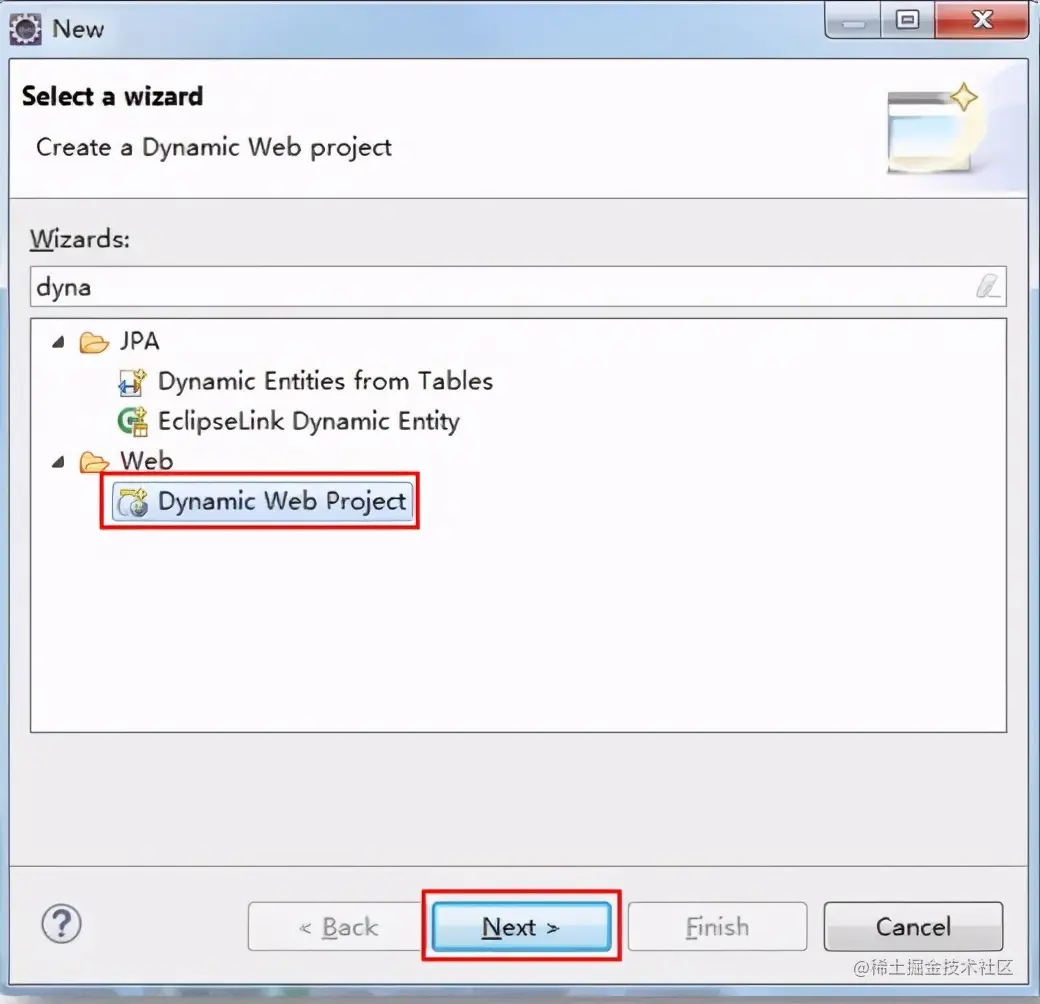The height and width of the screenshot is (1004, 1040).
Task: Click the Dynamic Entities from Tables icon
Action: 132,382
